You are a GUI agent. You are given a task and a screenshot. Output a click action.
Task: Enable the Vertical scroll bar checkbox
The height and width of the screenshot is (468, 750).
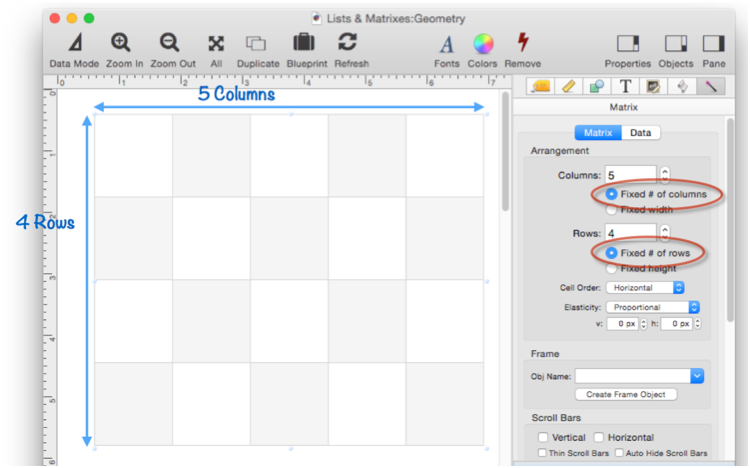pyautogui.click(x=543, y=437)
